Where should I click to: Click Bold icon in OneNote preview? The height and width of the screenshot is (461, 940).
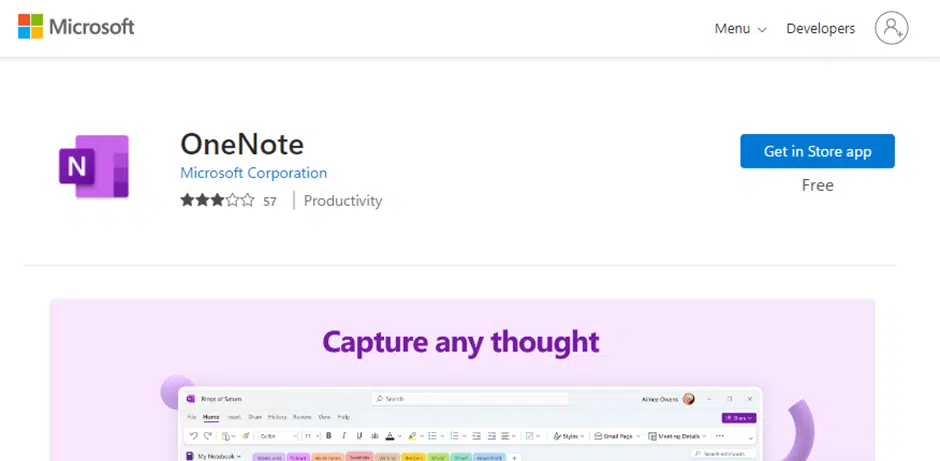[x=329, y=436]
